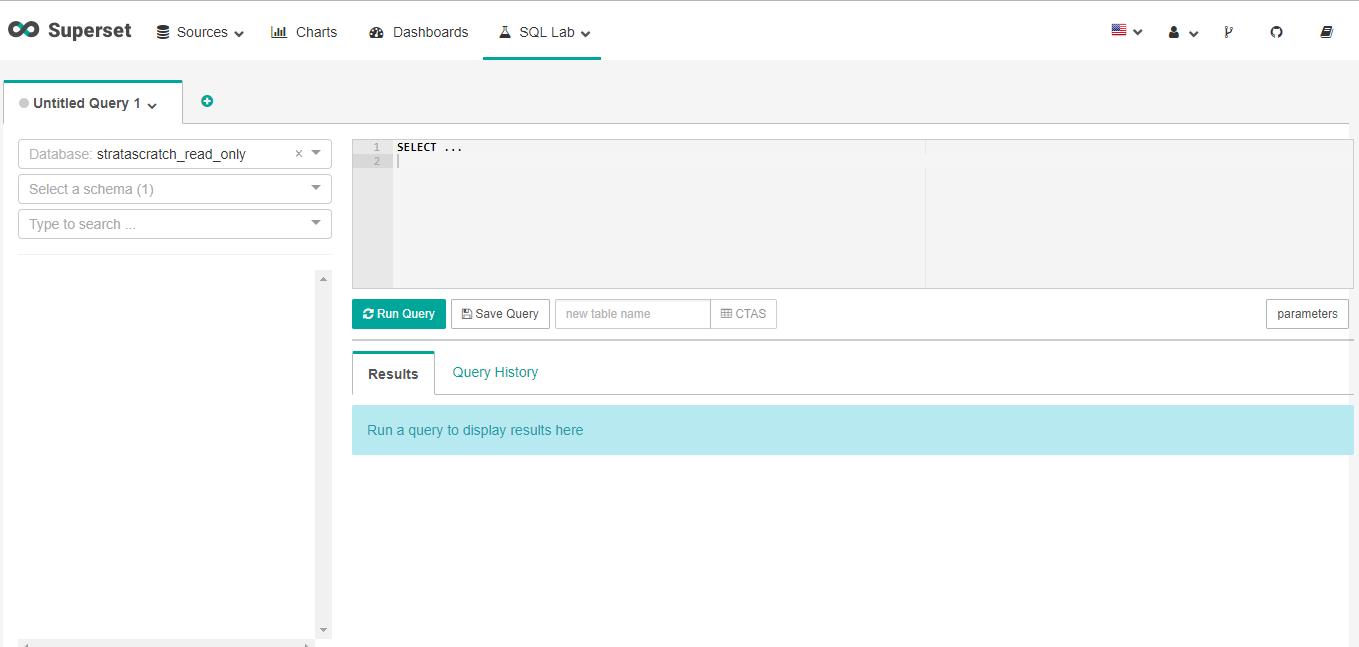Expand the Database dropdown arrow
1359x647 pixels.
316,154
